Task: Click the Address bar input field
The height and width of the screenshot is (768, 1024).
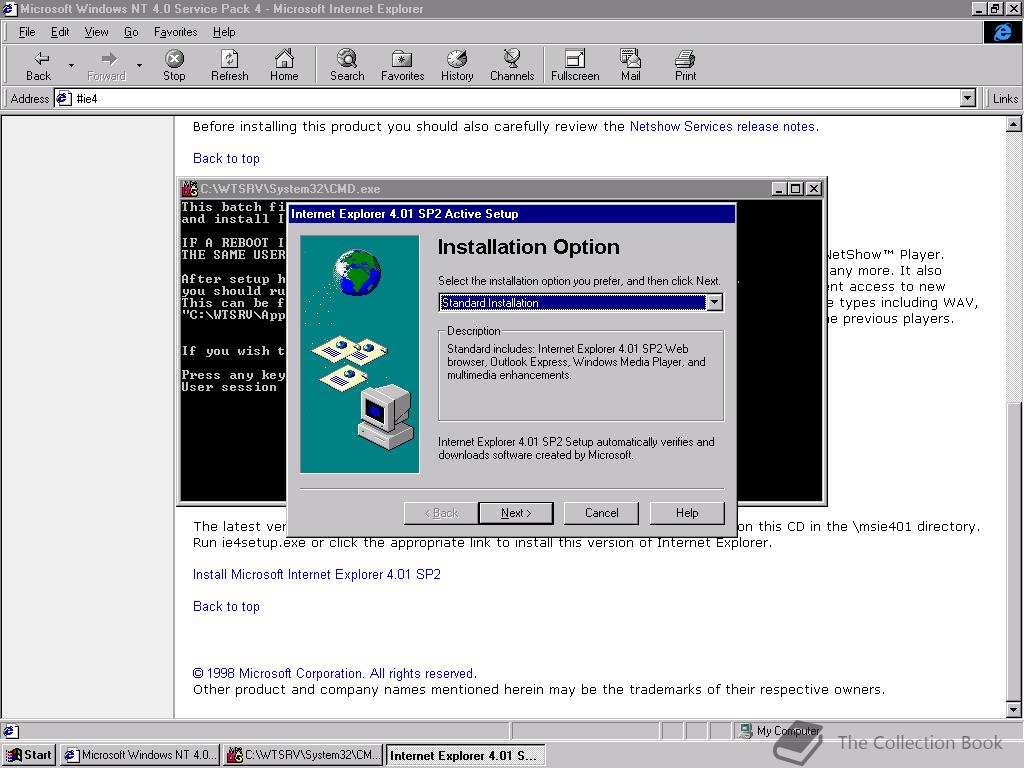Action: [x=516, y=99]
